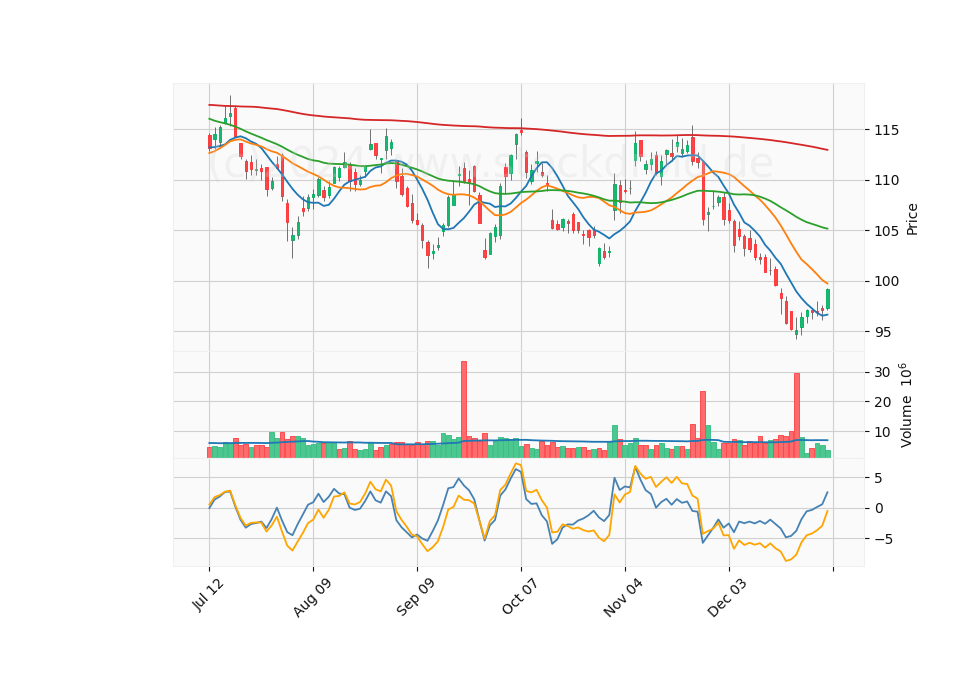Select the tall red December volume spike bar
This screenshot has width=960, height=690.
pos(797,415)
